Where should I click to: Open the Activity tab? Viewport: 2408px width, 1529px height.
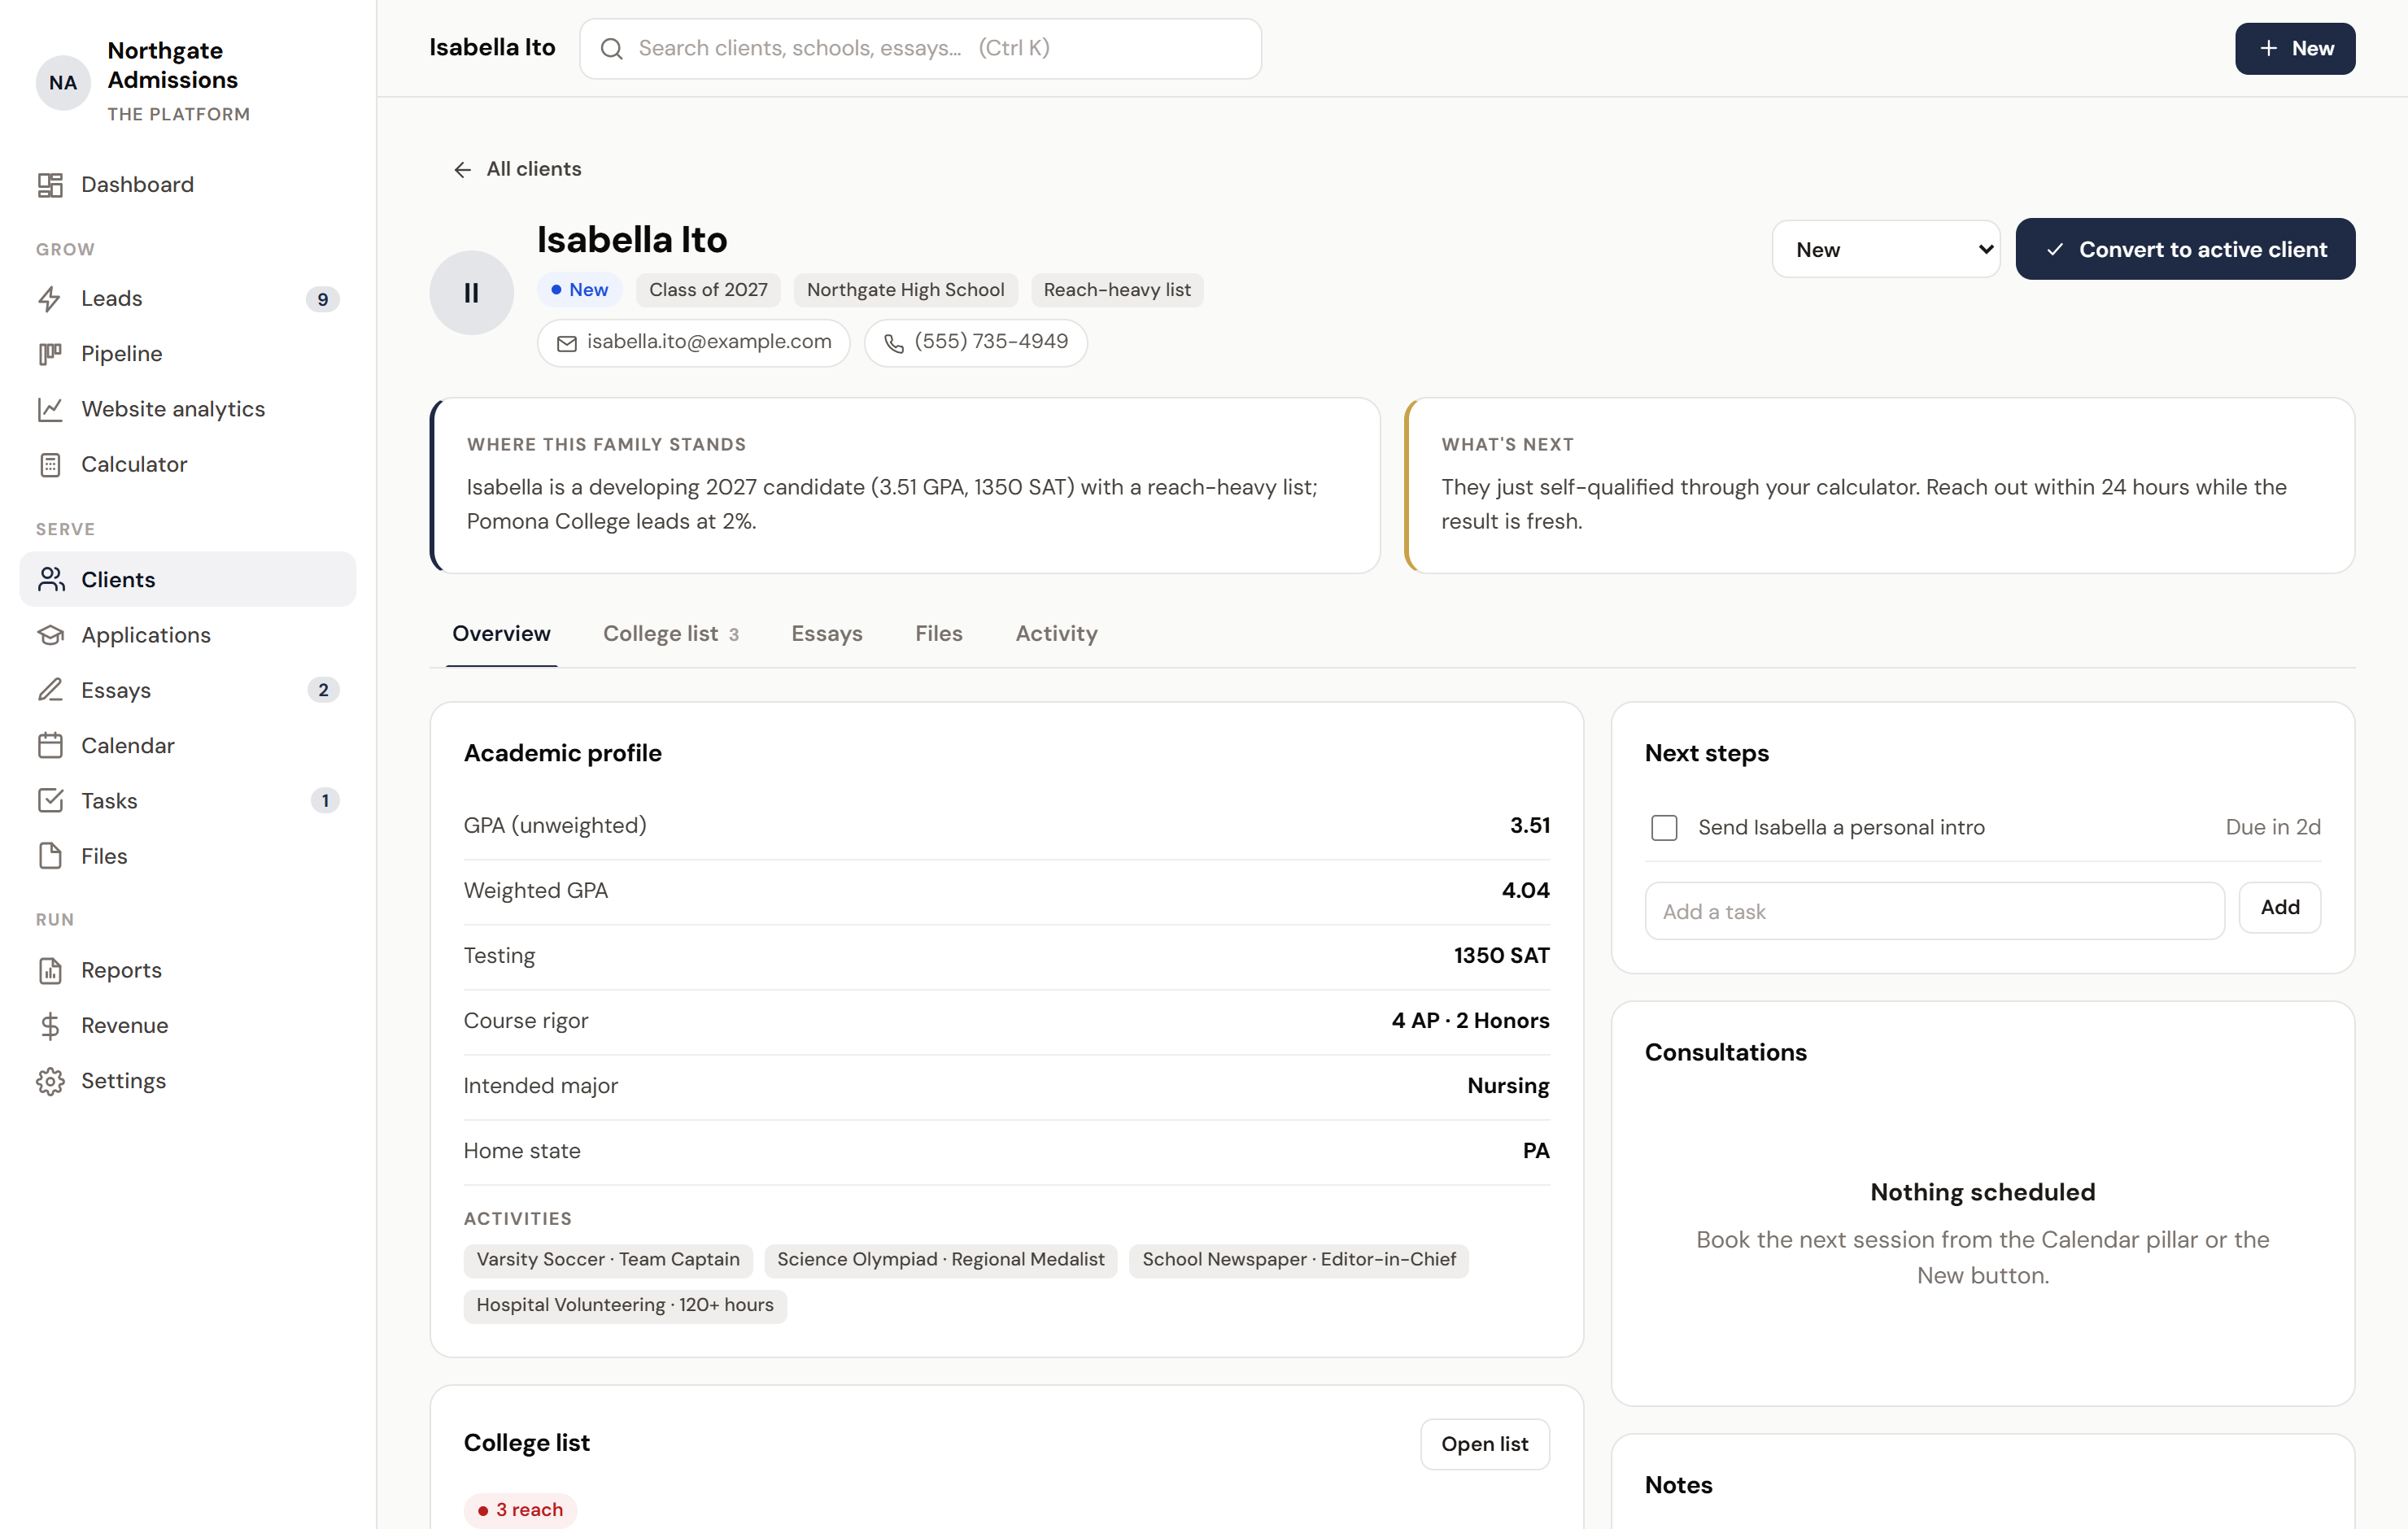(1056, 634)
